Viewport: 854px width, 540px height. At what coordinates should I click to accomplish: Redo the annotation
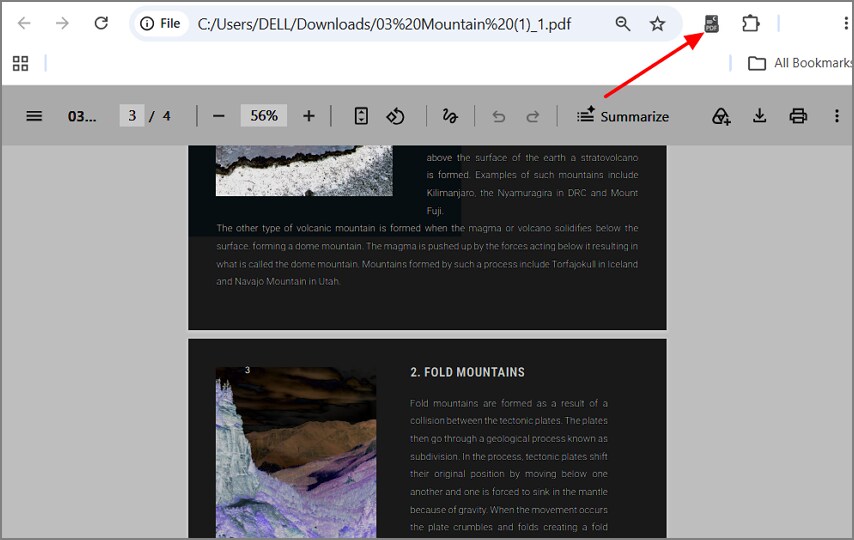[x=533, y=117]
